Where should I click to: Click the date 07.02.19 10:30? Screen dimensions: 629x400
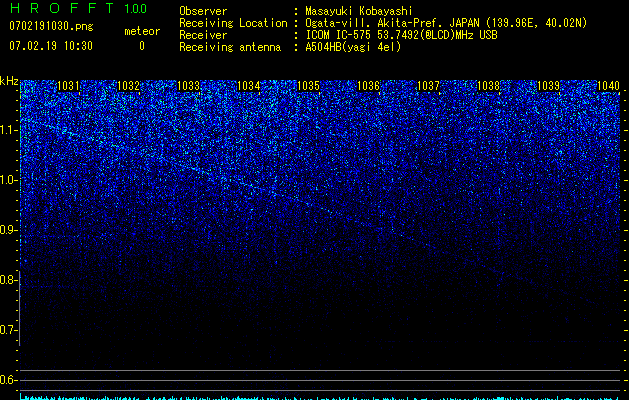point(51,45)
